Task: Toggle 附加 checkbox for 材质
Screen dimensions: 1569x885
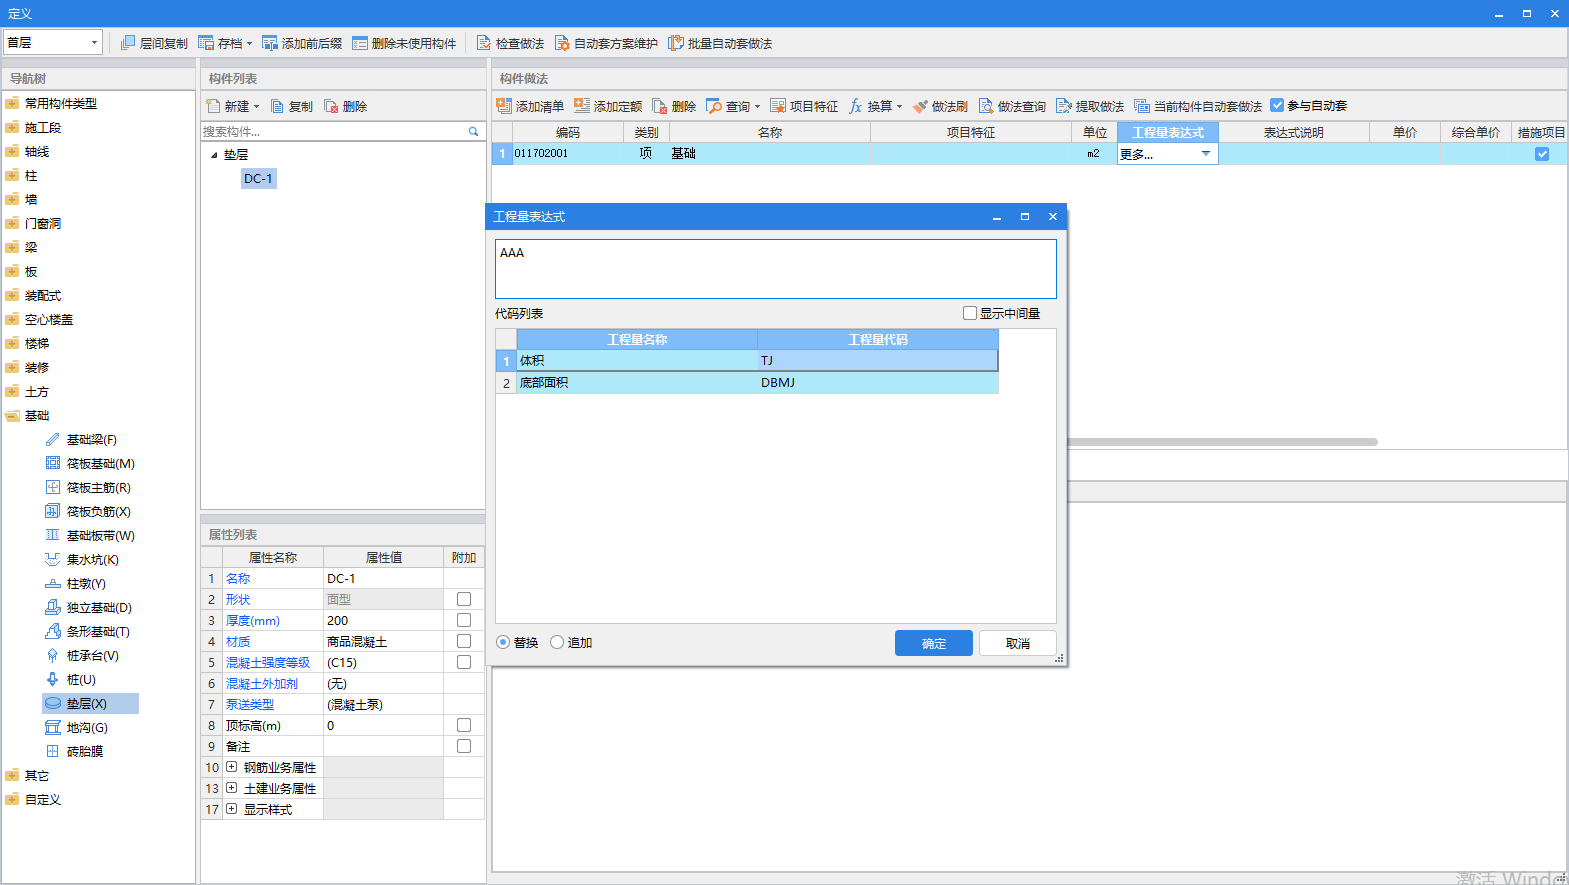Action: (464, 641)
